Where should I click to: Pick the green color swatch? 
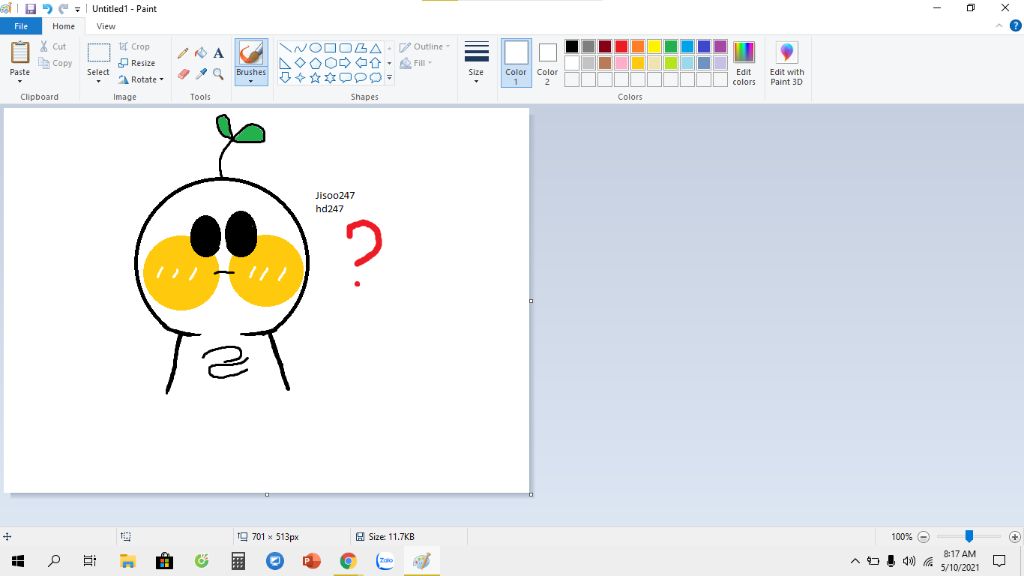click(x=671, y=46)
